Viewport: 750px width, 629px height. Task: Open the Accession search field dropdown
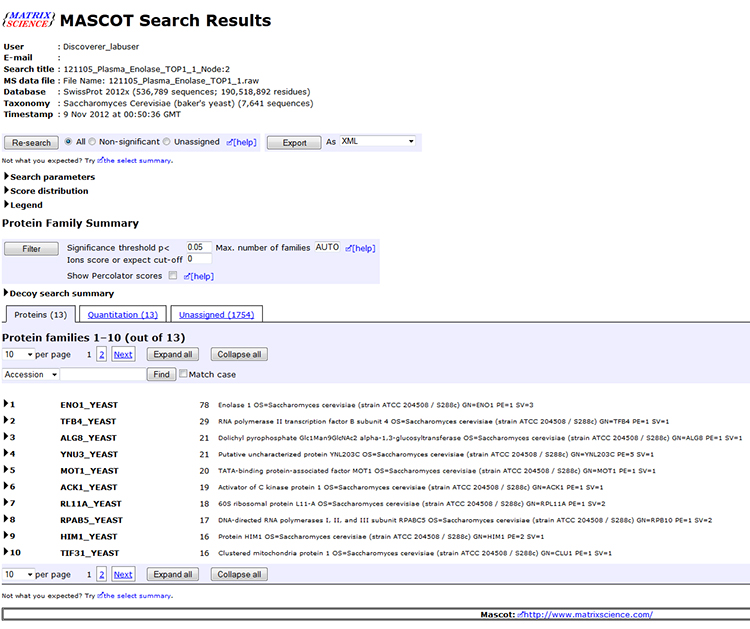click(x=31, y=375)
